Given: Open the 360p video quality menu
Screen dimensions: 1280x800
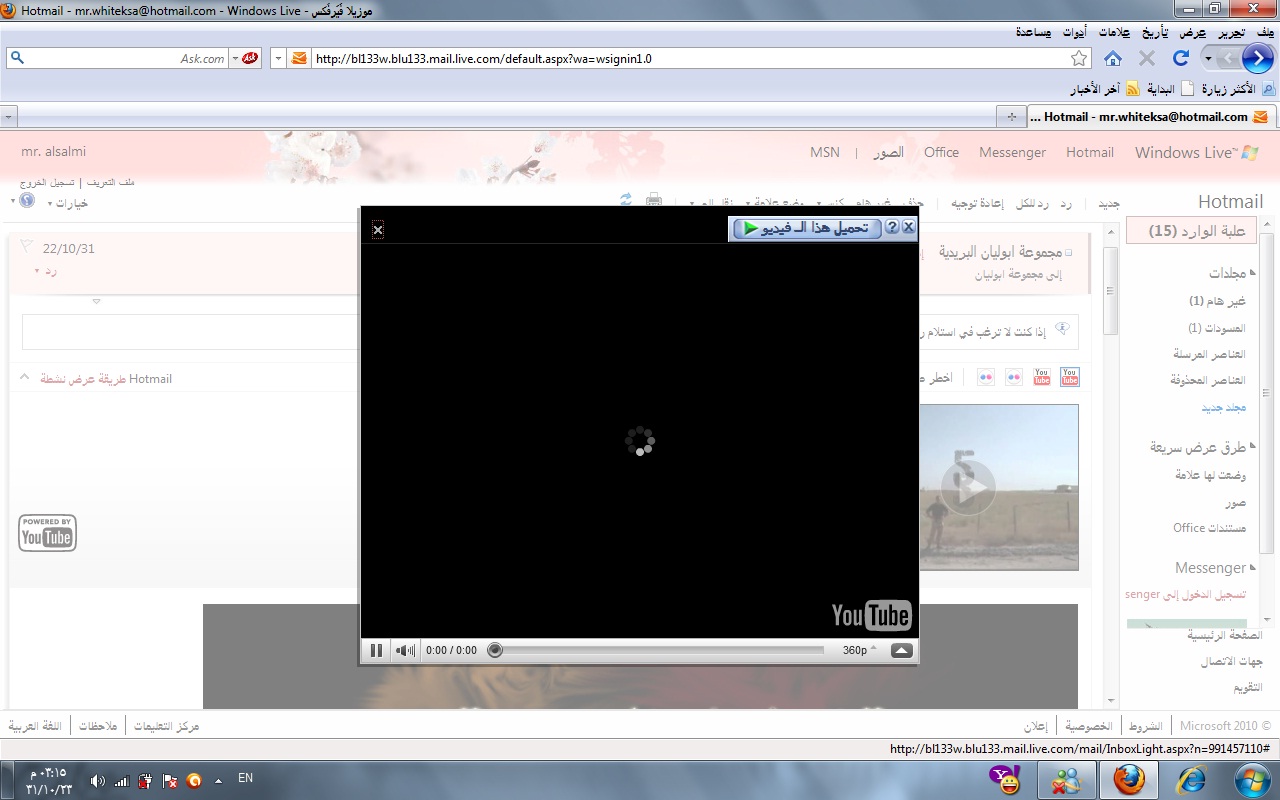Looking at the screenshot, I should click(x=858, y=650).
